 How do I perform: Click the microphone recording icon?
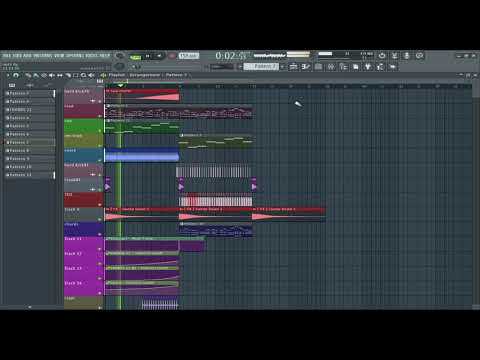(x=407, y=55)
